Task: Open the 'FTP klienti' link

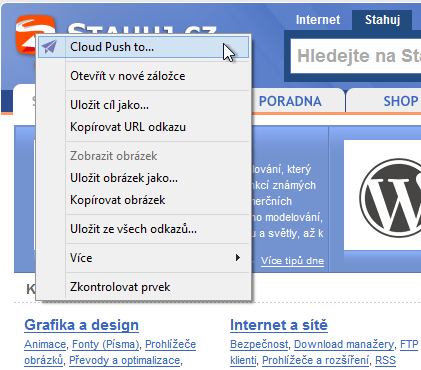Action: point(409,344)
